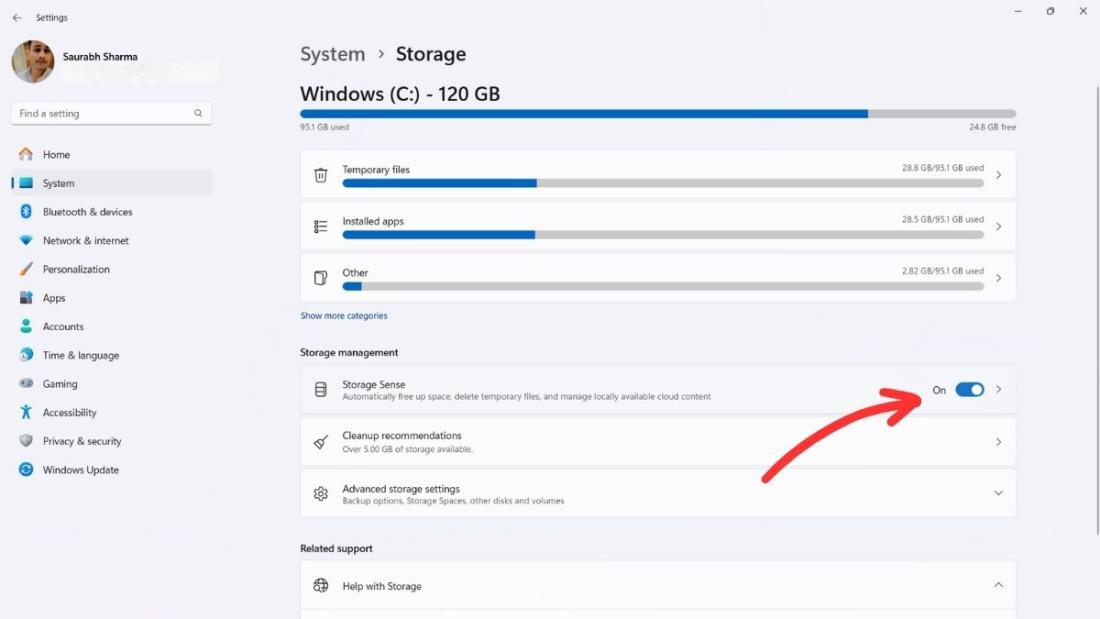Click the Gaming controller icon
1100x619 pixels.
click(26, 384)
